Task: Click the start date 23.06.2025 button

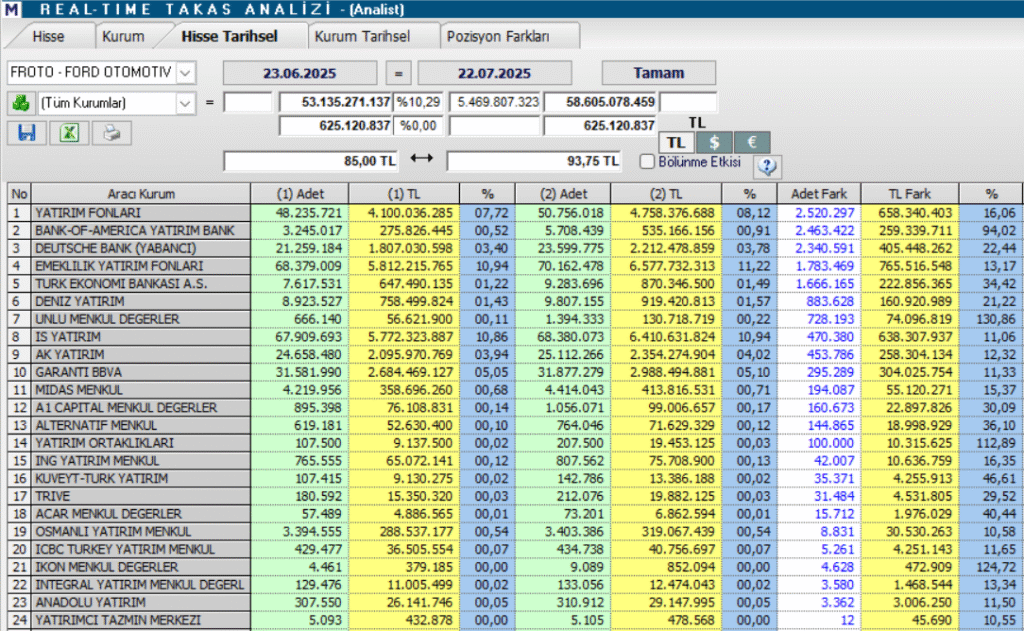Action: pyautogui.click(x=300, y=73)
